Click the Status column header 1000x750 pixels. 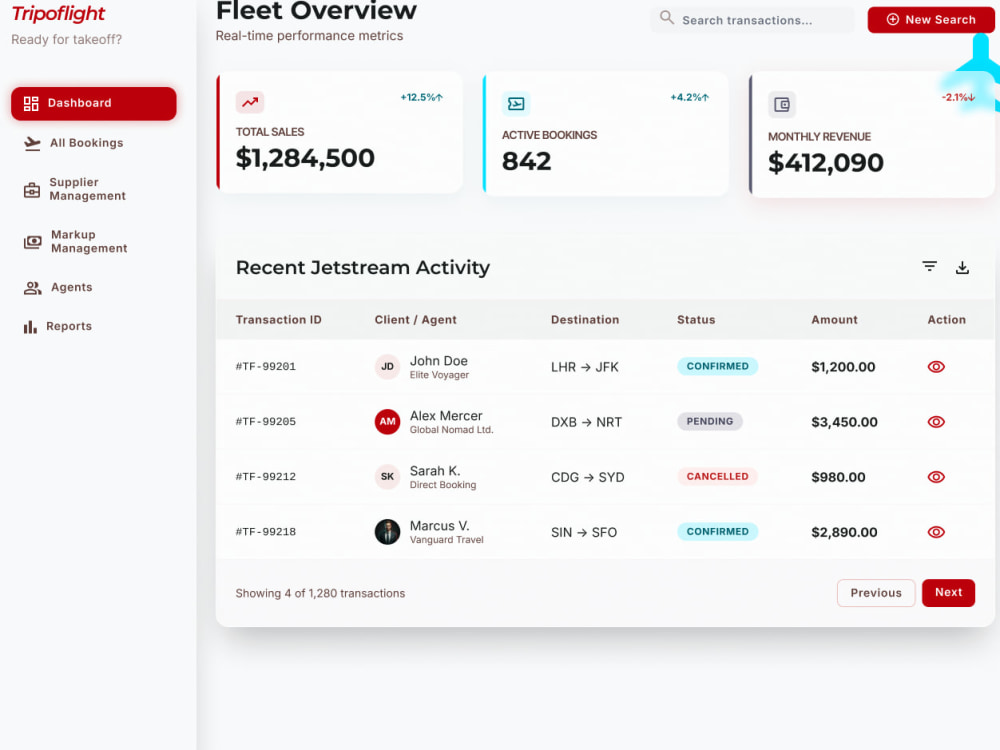tap(696, 320)
